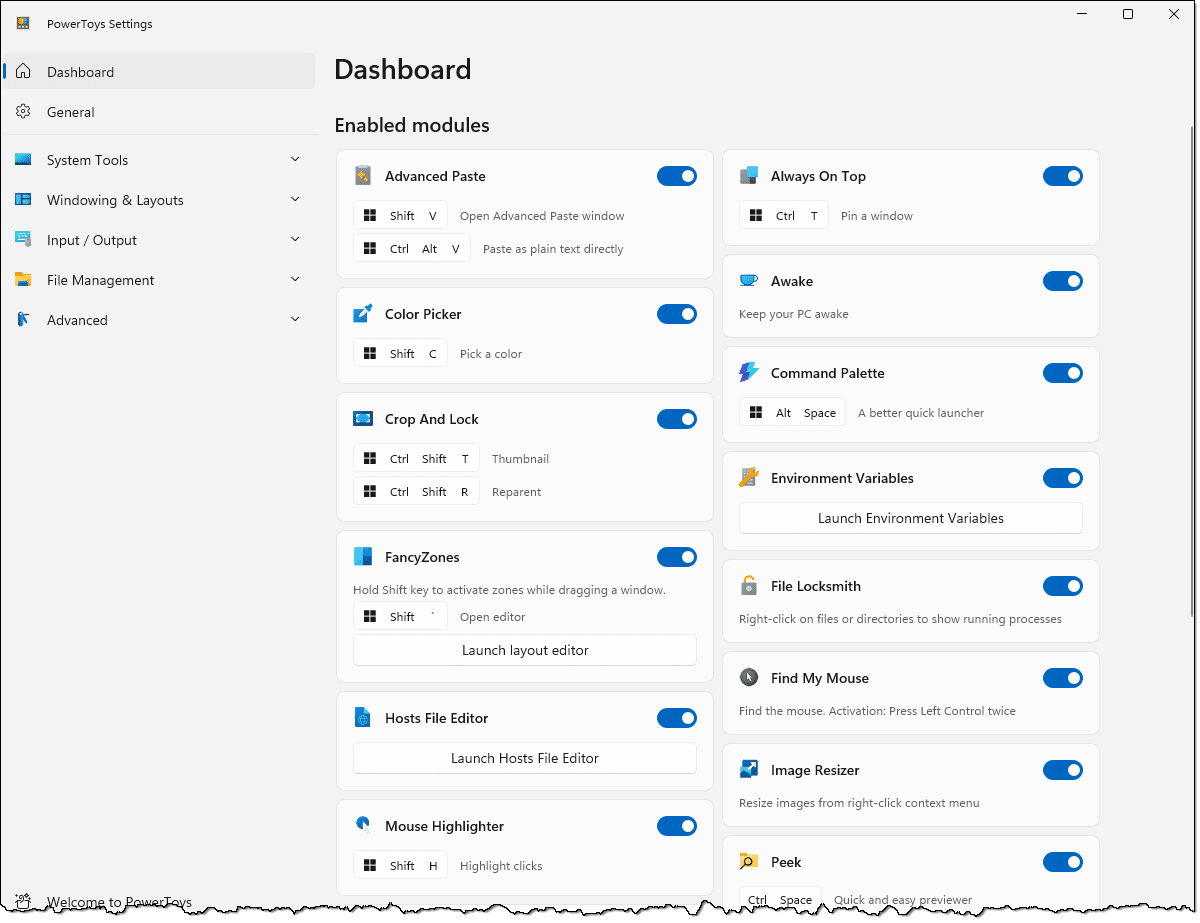The height and width of the screenshot is (923, 1200).
Task: Click the "Enabled modules" heading
Action: point(412,125)
